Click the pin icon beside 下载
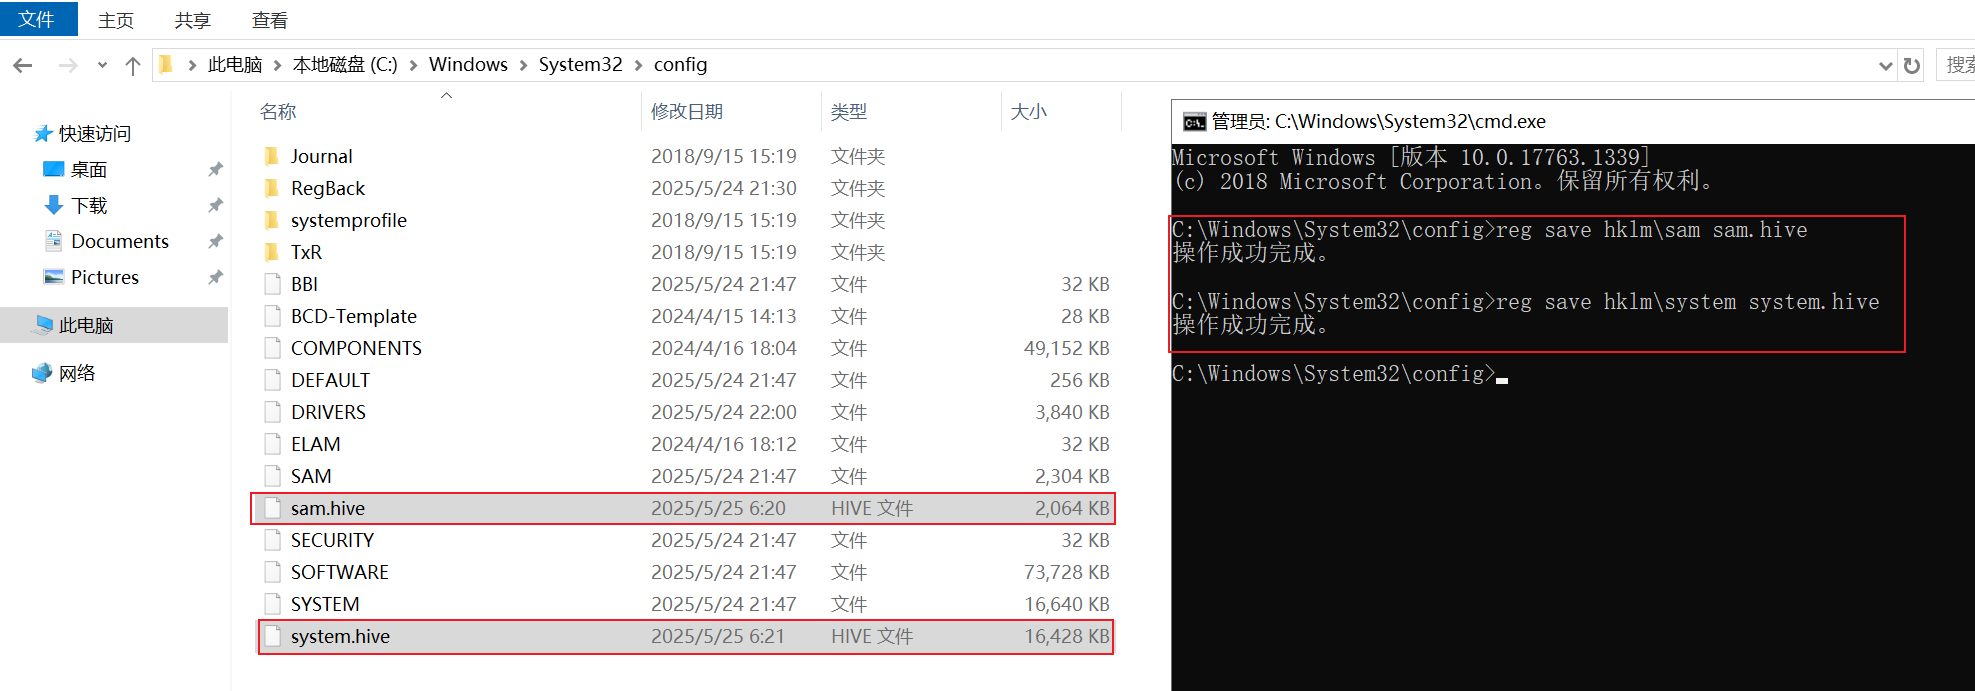 pyautogui.click(x=215, y=205)
